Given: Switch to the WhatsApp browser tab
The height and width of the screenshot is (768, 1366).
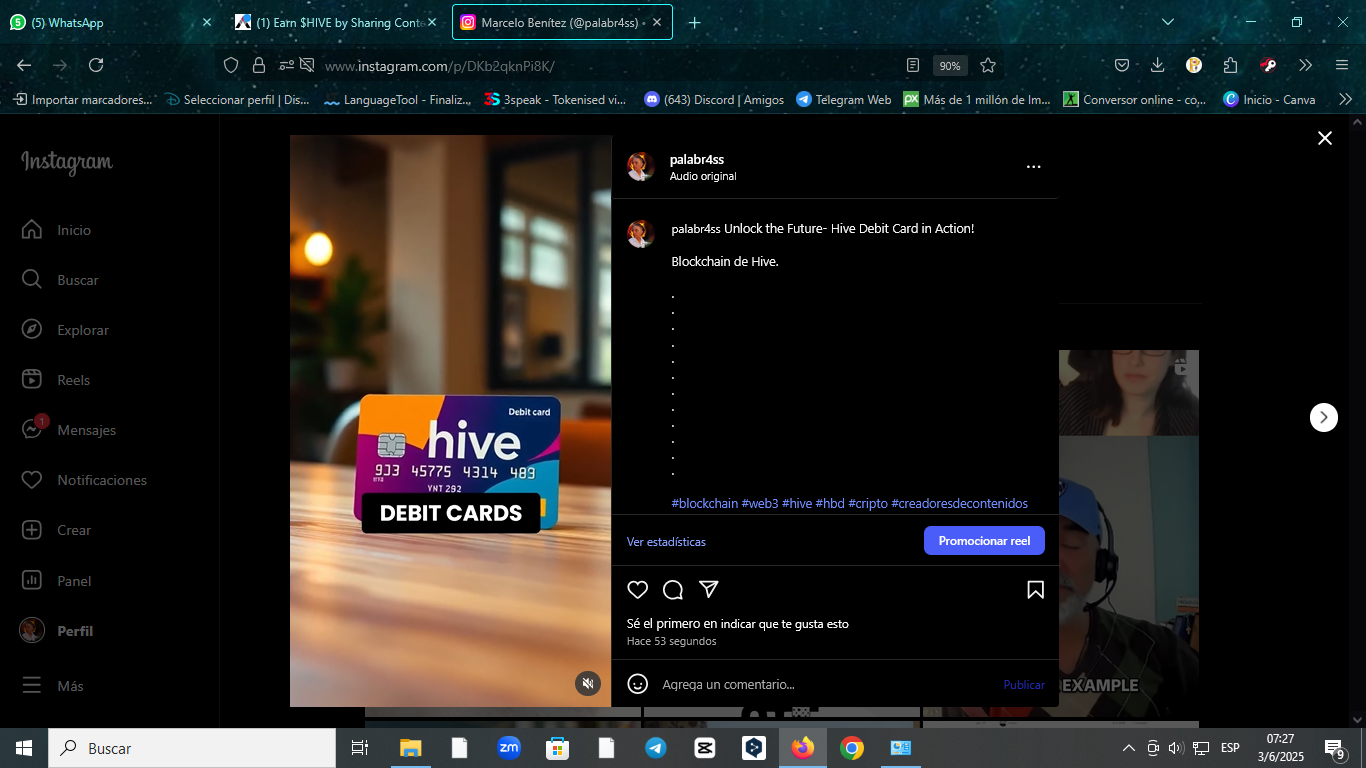Looking at the screenshot, I should coord(109,22).
